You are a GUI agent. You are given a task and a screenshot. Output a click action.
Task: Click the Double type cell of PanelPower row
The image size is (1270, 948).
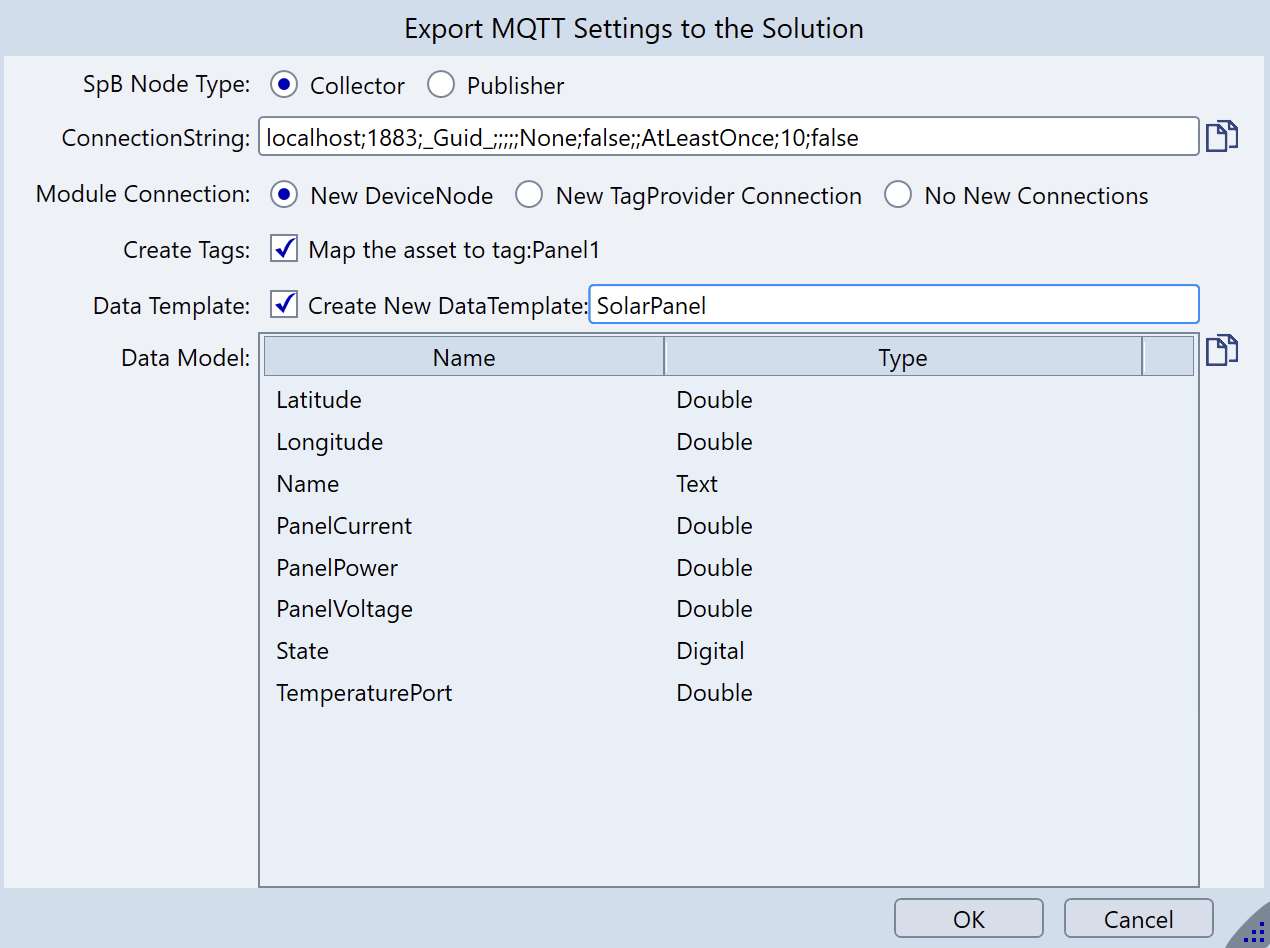pyautogui.click(x=714, y=568)
